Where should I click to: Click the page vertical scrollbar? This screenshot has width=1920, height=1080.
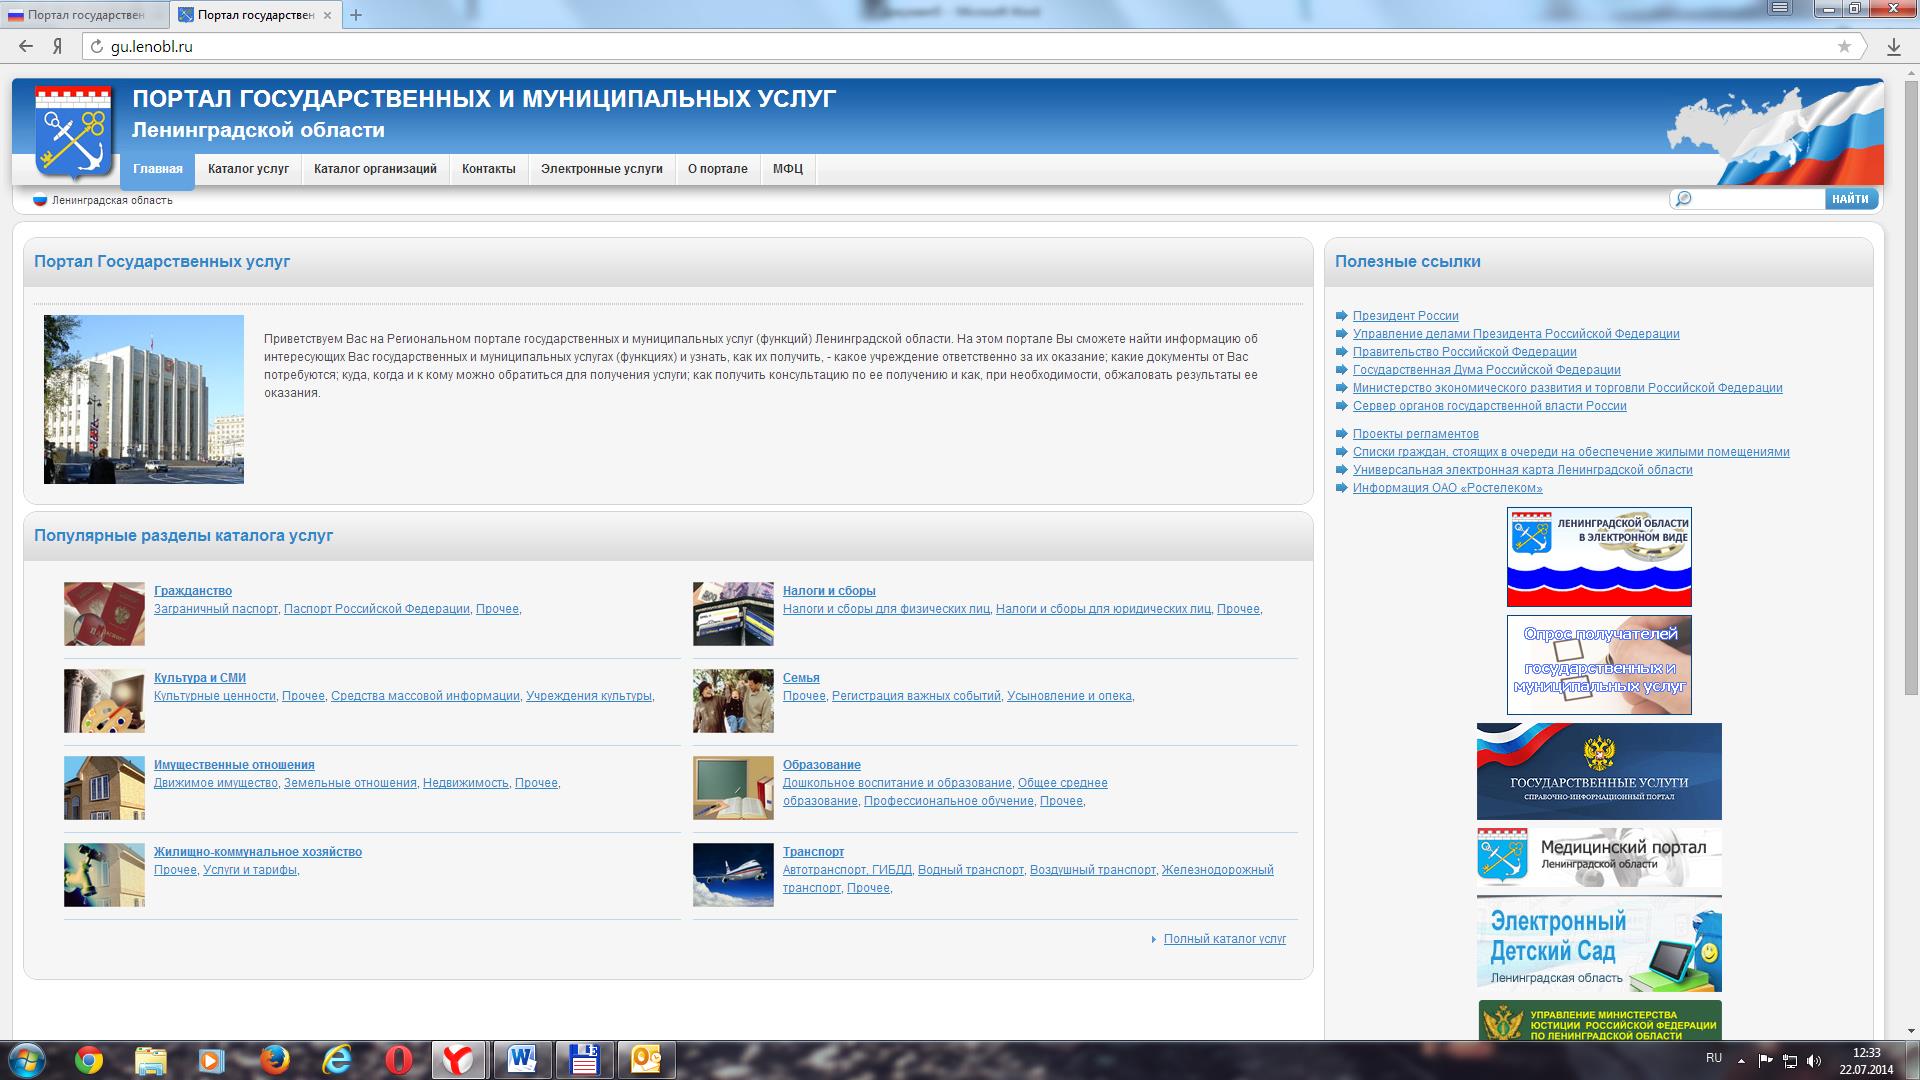coord(1911,388)
